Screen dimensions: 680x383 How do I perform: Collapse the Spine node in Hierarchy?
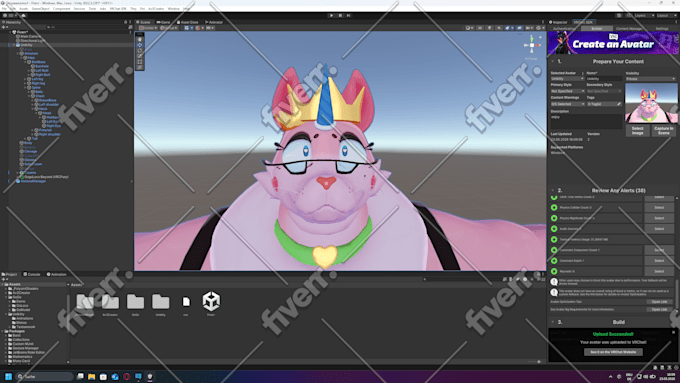tap(25, 88)
